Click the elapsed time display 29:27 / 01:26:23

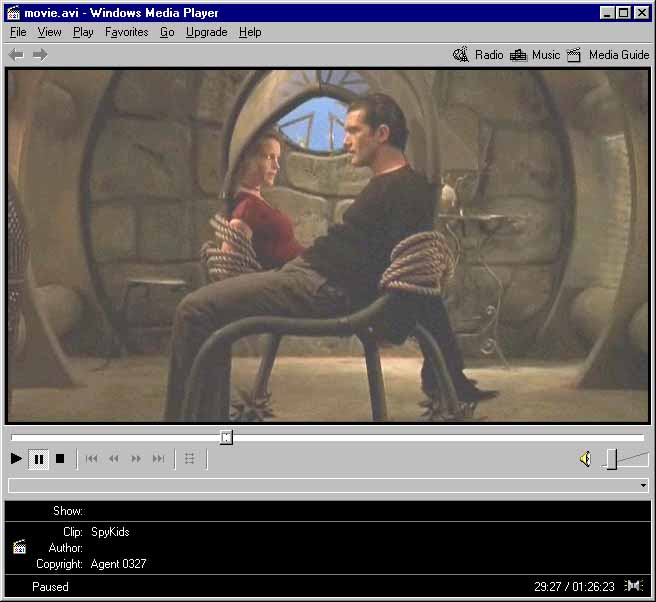click(574, 587)
